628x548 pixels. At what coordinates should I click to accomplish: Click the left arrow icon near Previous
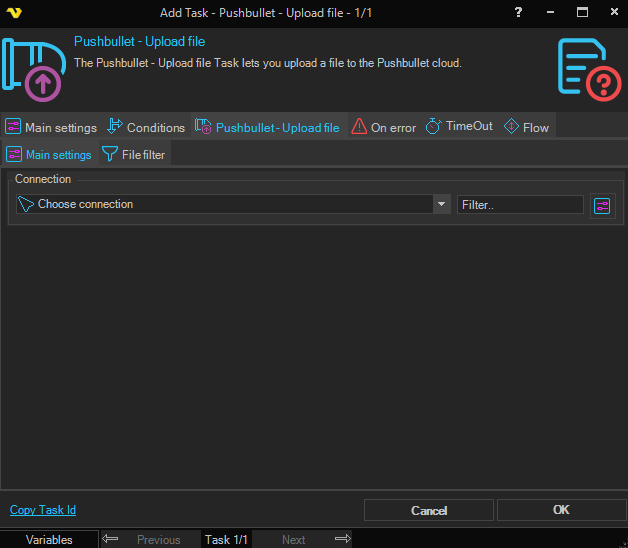(111, 539)
